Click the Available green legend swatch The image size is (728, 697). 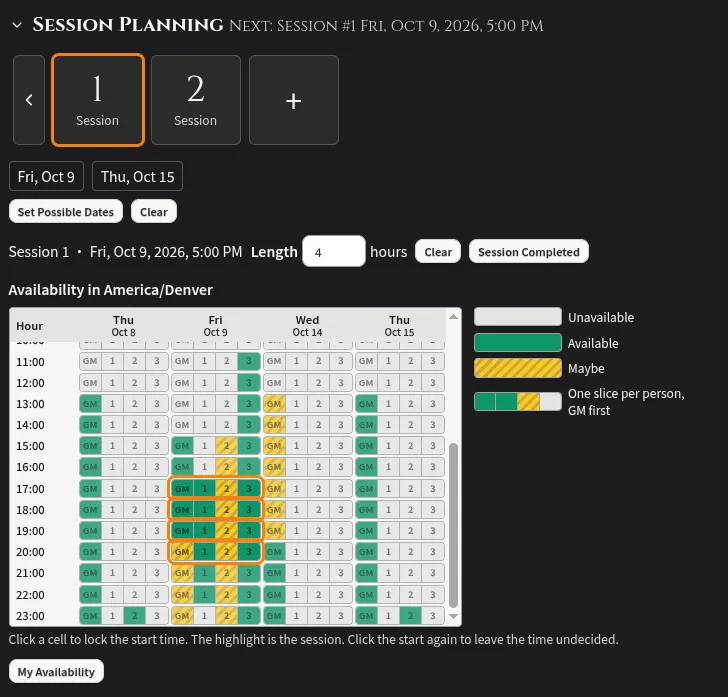(518, 343)
